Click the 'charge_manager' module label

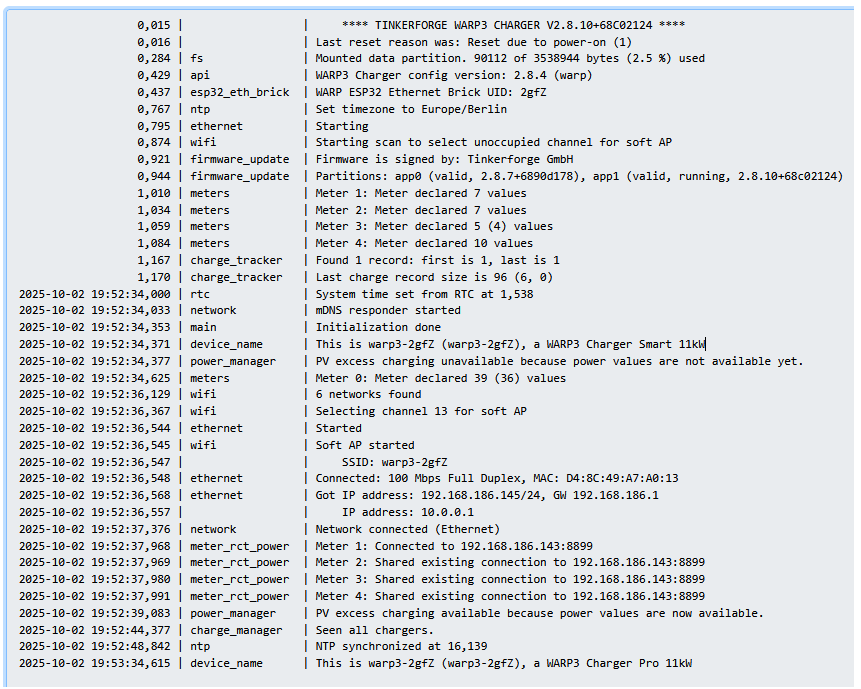(x=236, y=630)
